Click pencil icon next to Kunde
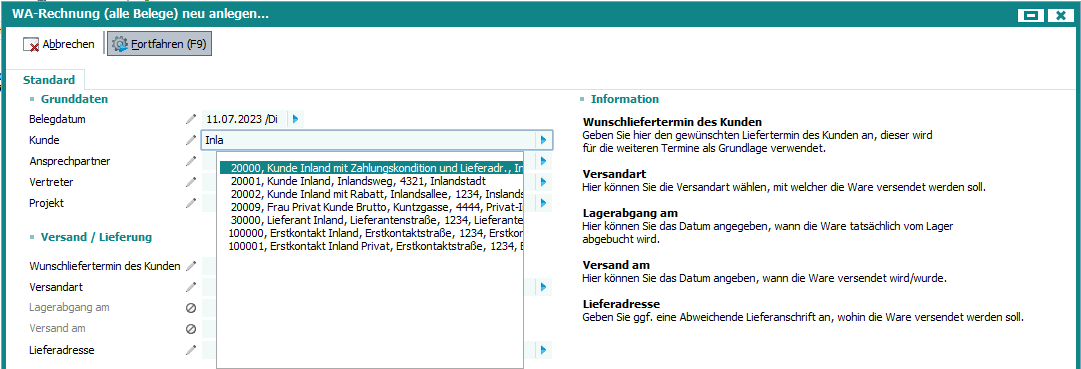The width and height of the screenshot is (1081, 369). coord(191,140)
